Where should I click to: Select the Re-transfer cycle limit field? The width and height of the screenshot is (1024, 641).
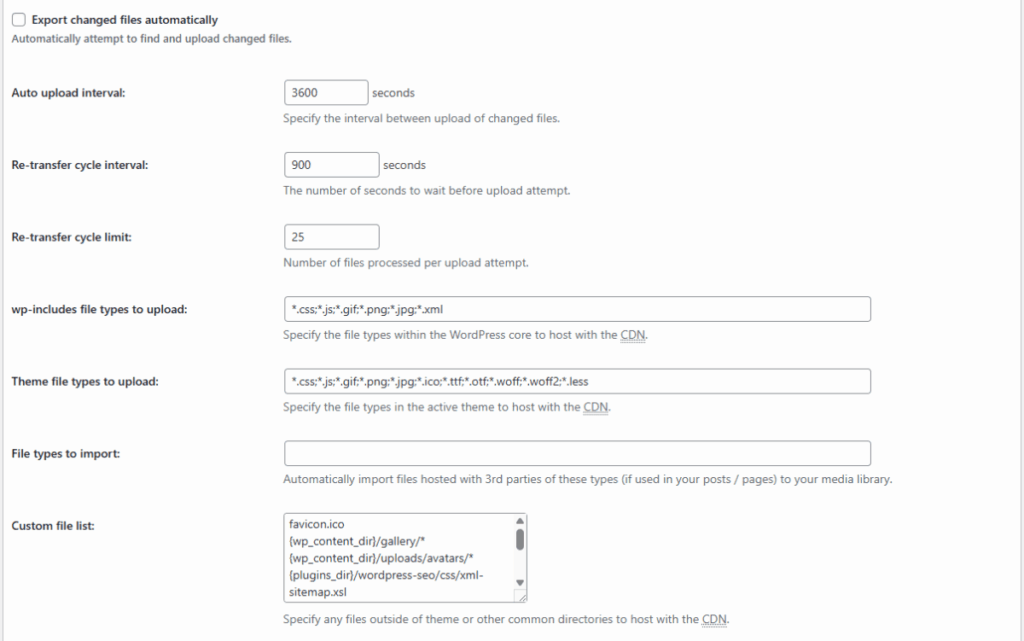click(331, 237)
